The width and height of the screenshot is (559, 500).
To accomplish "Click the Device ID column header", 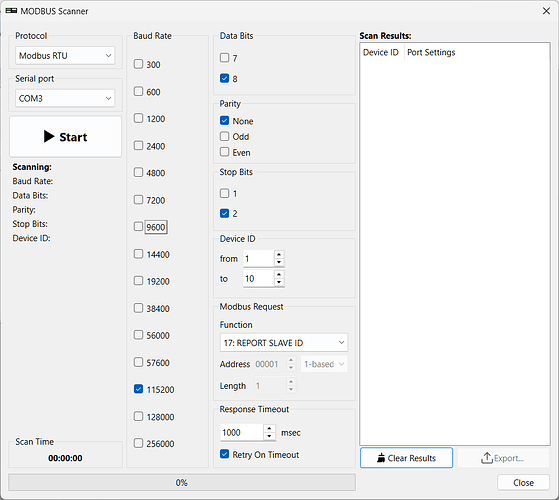I will [381, 52].
